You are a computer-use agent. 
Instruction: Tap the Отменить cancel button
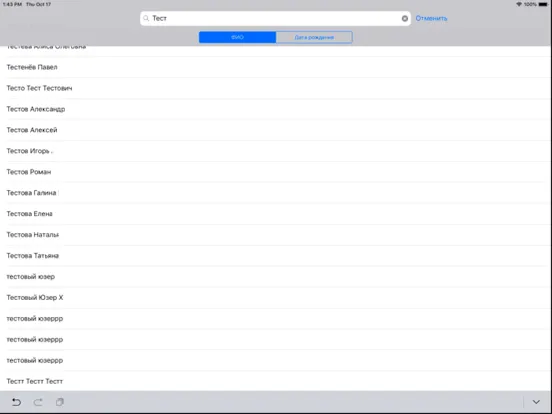pos(431,18)
